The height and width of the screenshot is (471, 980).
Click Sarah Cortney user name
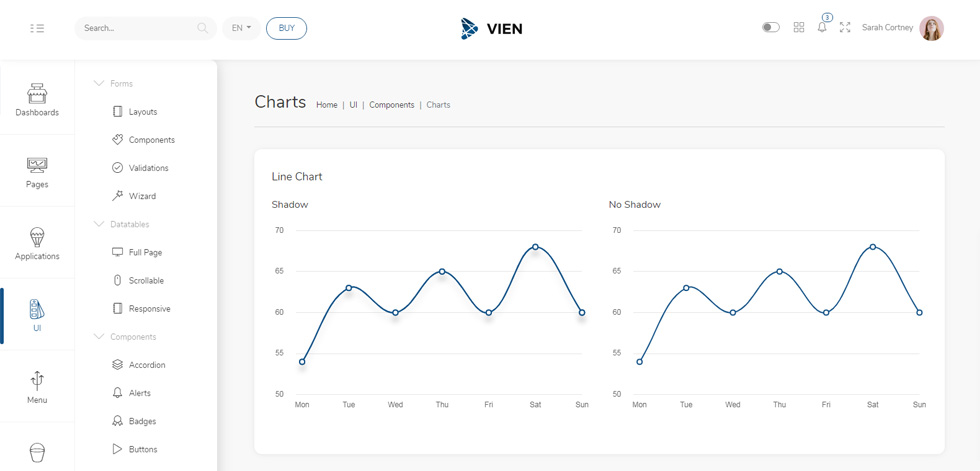[888, 27]
